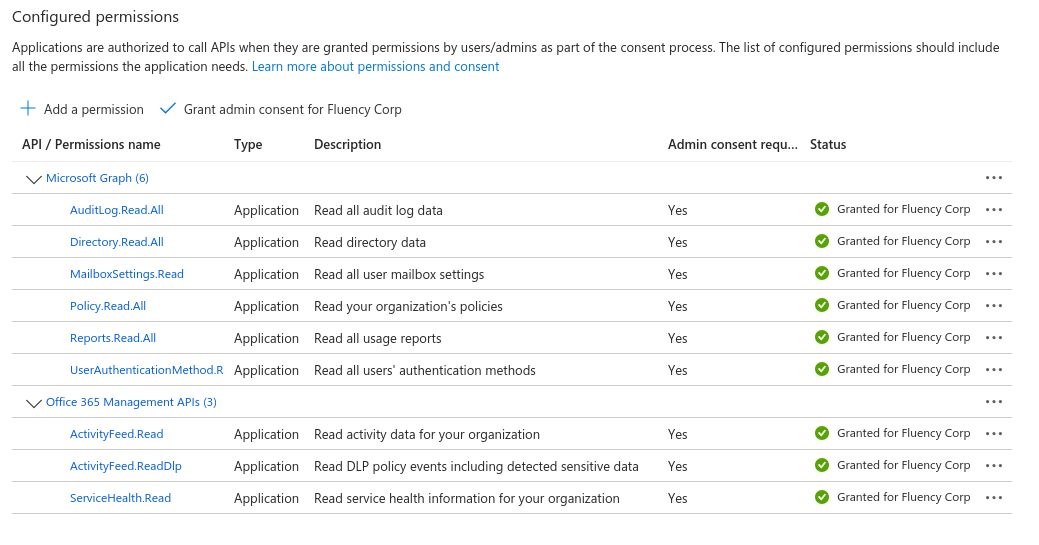Screen dimensions: 1039x545
Task: Click the Application type in ActivityFeed.Read row
Action: click(266, 434)
